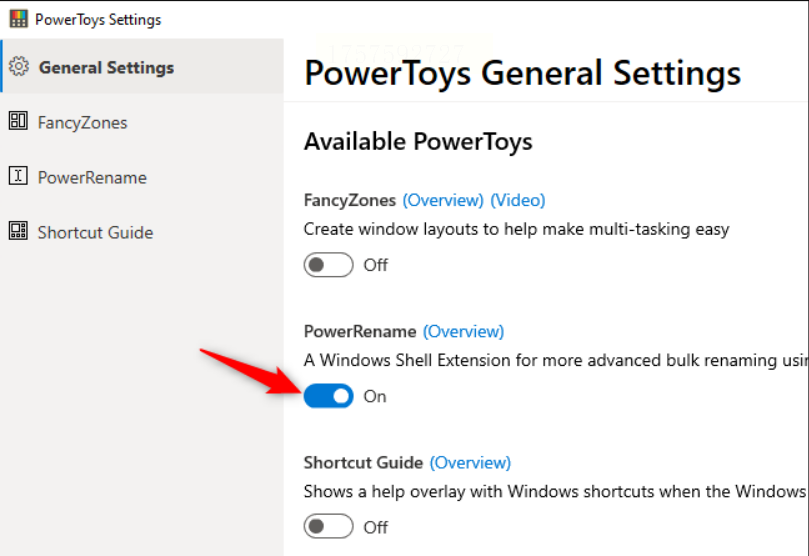Go to the PowerRename sidebar label
This screenshot has height=556, width=809.
point(92,177)
